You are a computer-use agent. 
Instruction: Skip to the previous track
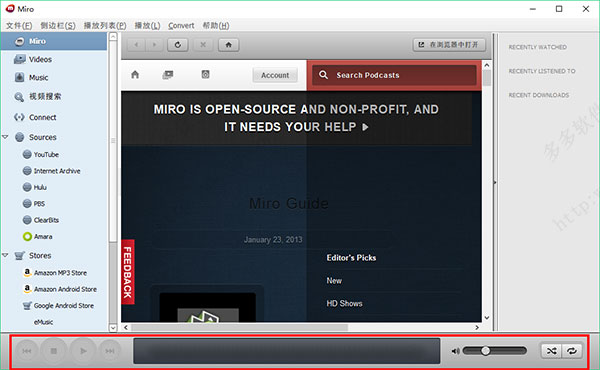coord(27,351)
